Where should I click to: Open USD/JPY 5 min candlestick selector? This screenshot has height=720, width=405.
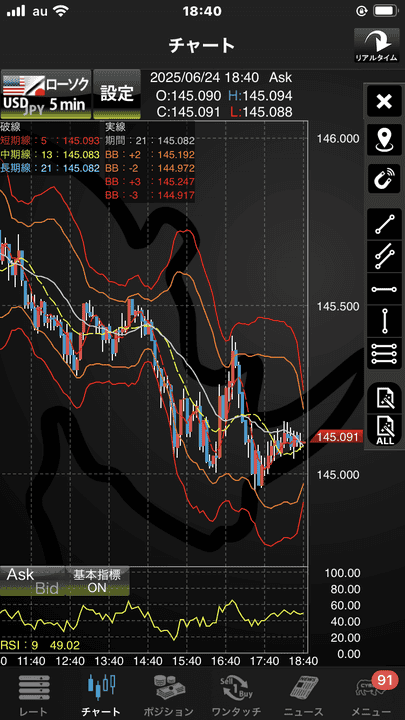(x=45, y=94)
